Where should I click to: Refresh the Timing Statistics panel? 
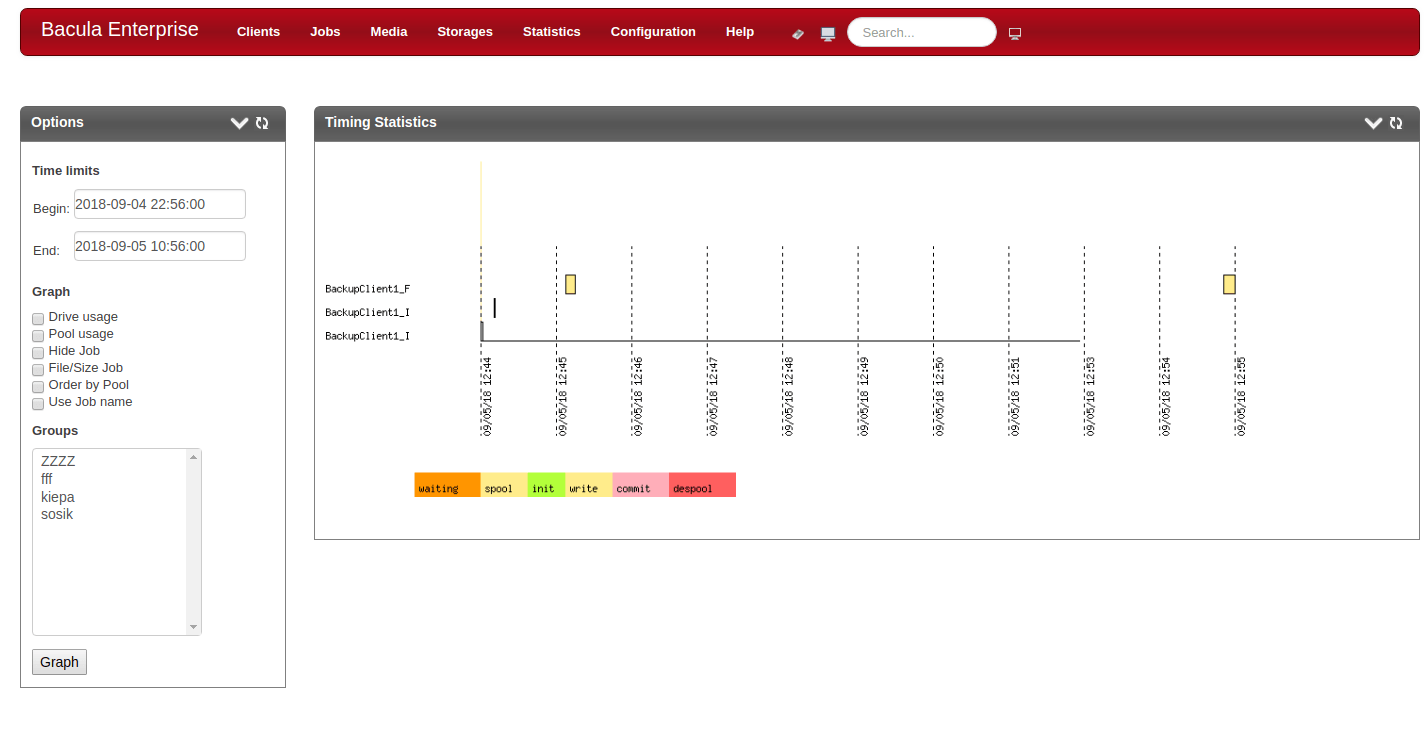1396,123
